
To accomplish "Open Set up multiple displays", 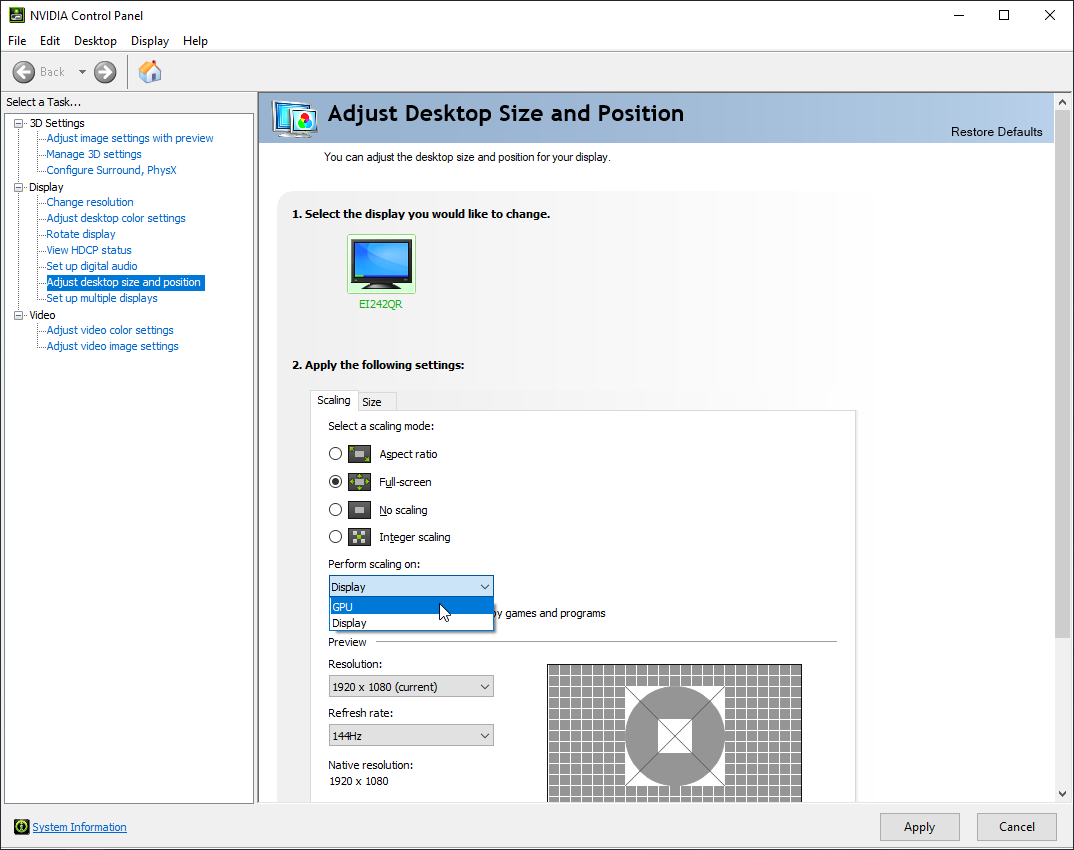I will (102, 298).
